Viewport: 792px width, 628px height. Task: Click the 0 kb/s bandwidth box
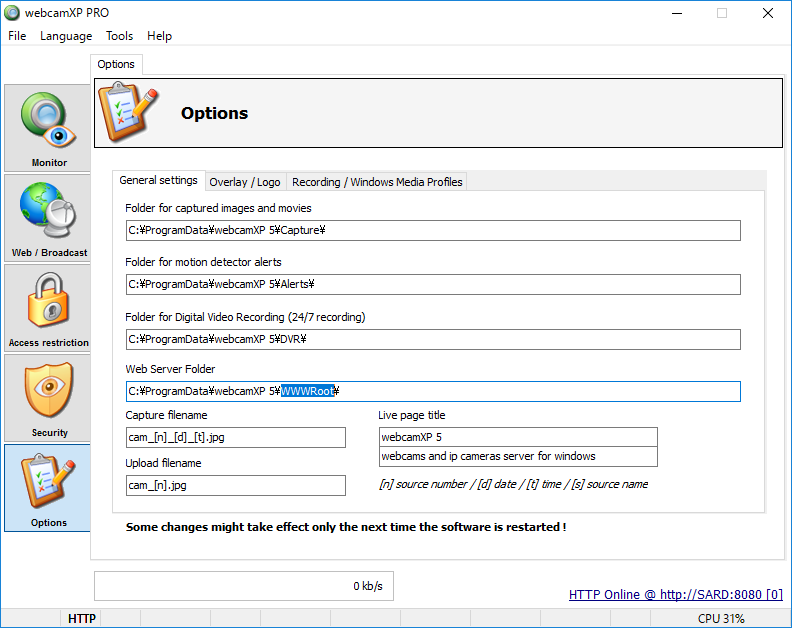coord(244,586)
